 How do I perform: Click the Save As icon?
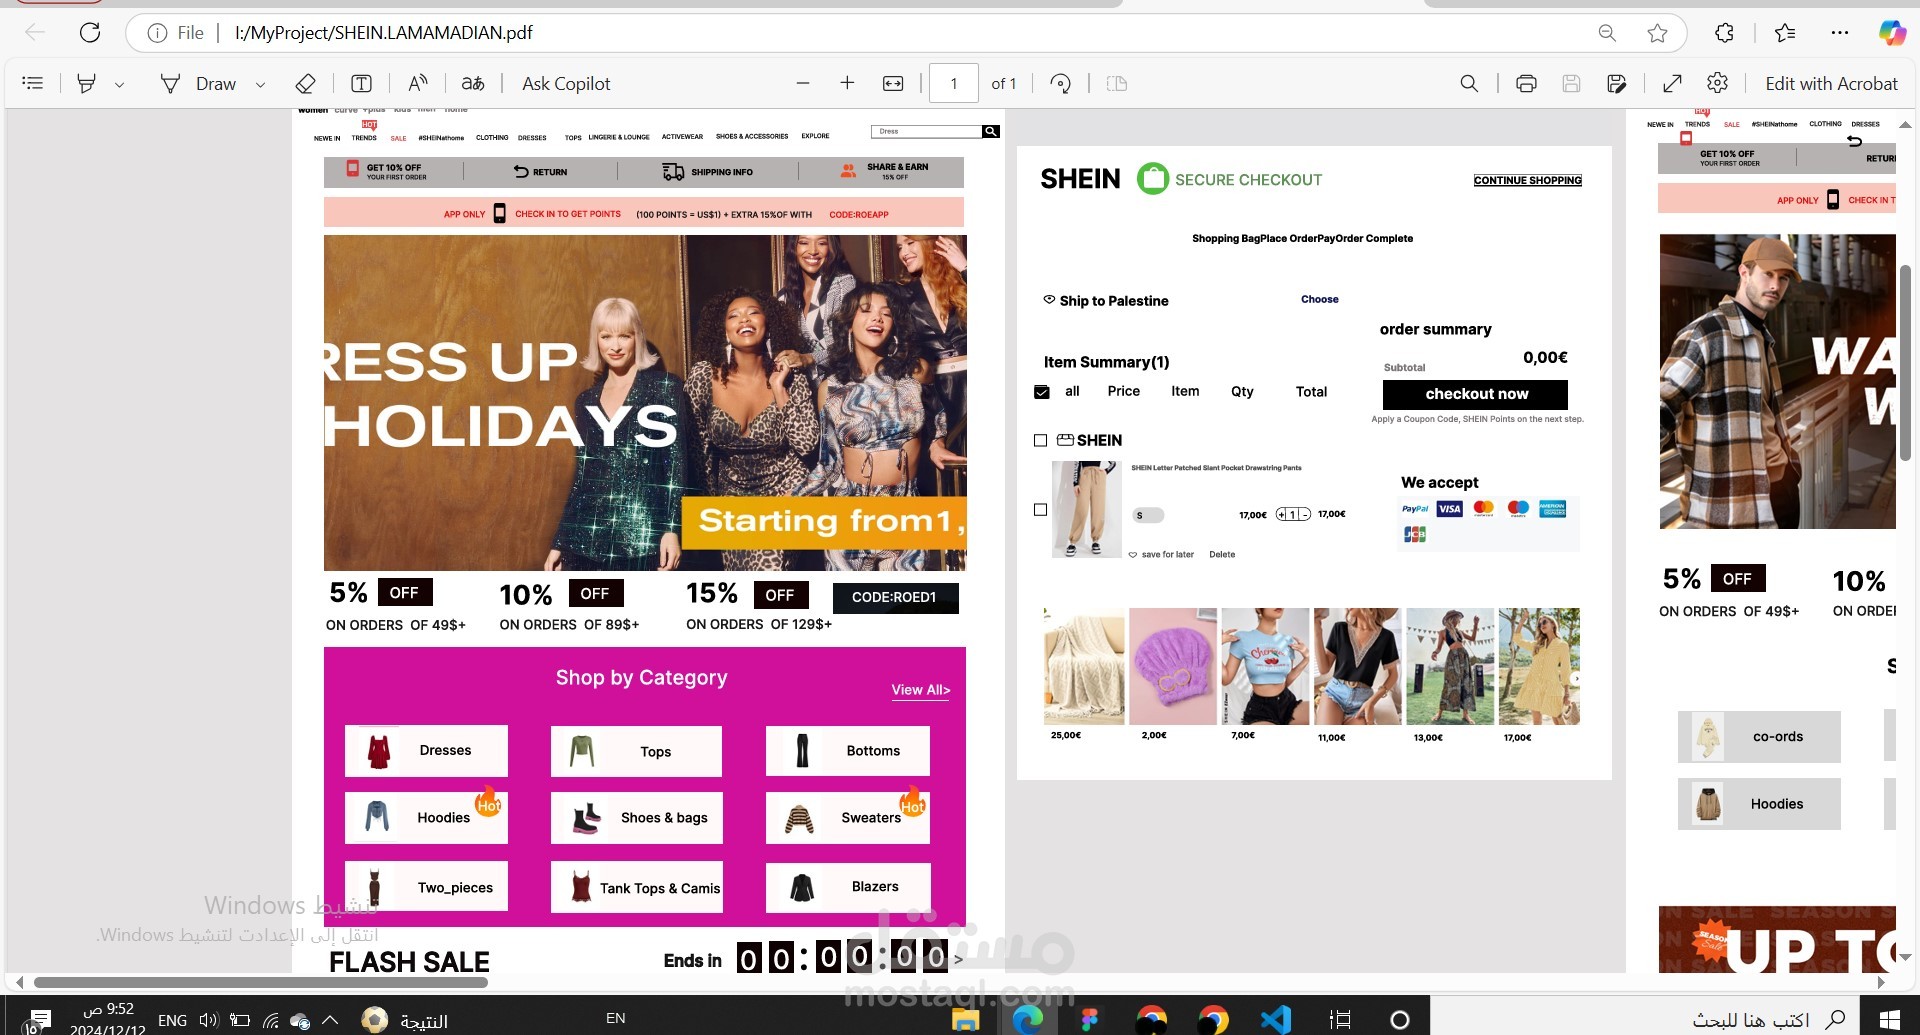click(1617, 84)
